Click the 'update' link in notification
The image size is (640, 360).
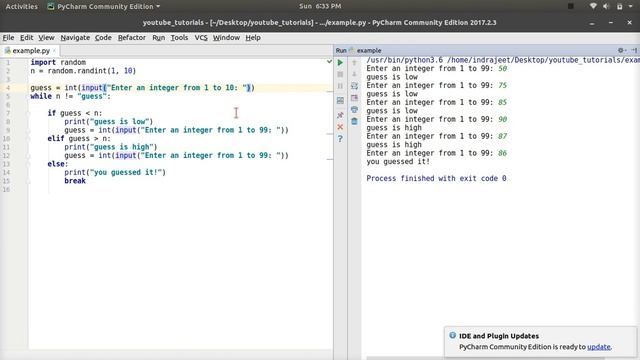click(x=599, y=347)
